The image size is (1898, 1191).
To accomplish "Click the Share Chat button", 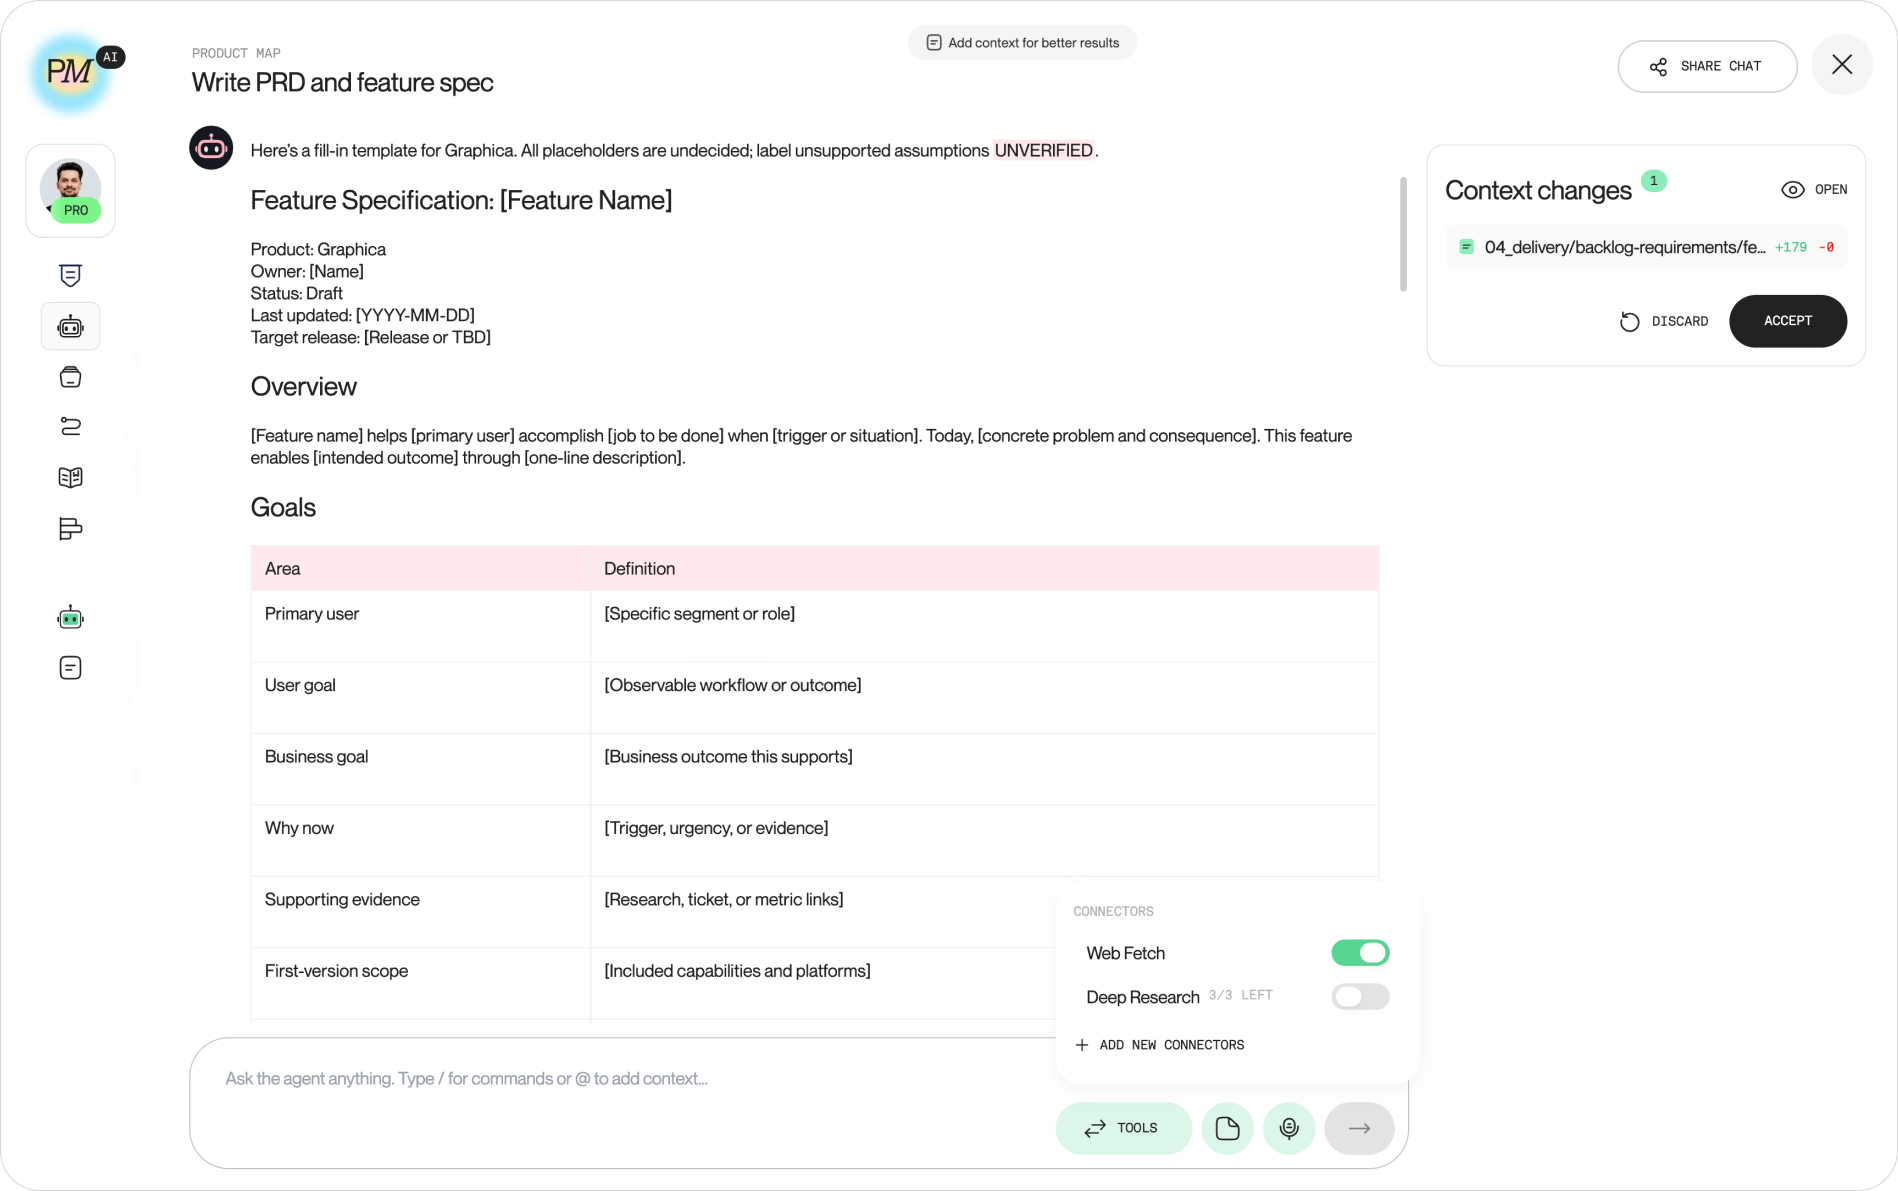I will (1707, 66).
